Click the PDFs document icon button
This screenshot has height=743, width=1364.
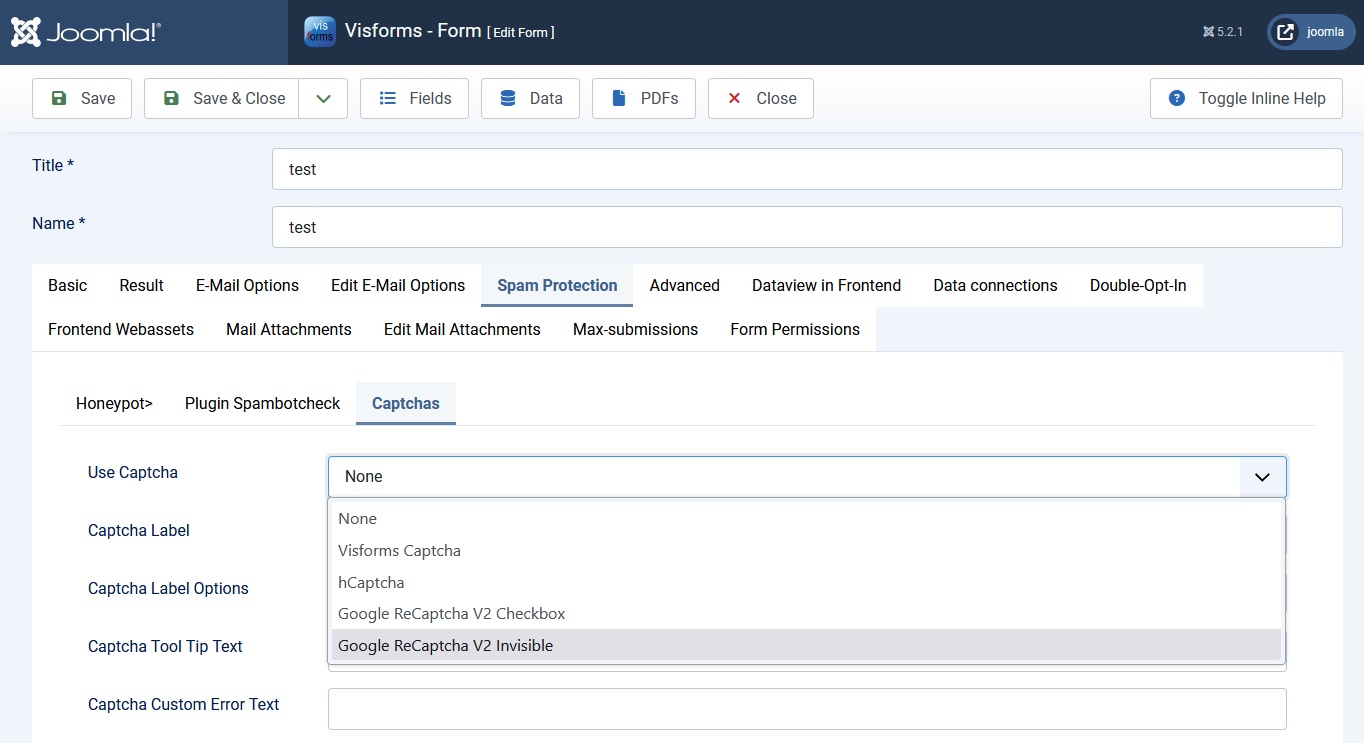pyautogui.click(x=619, y=98)
